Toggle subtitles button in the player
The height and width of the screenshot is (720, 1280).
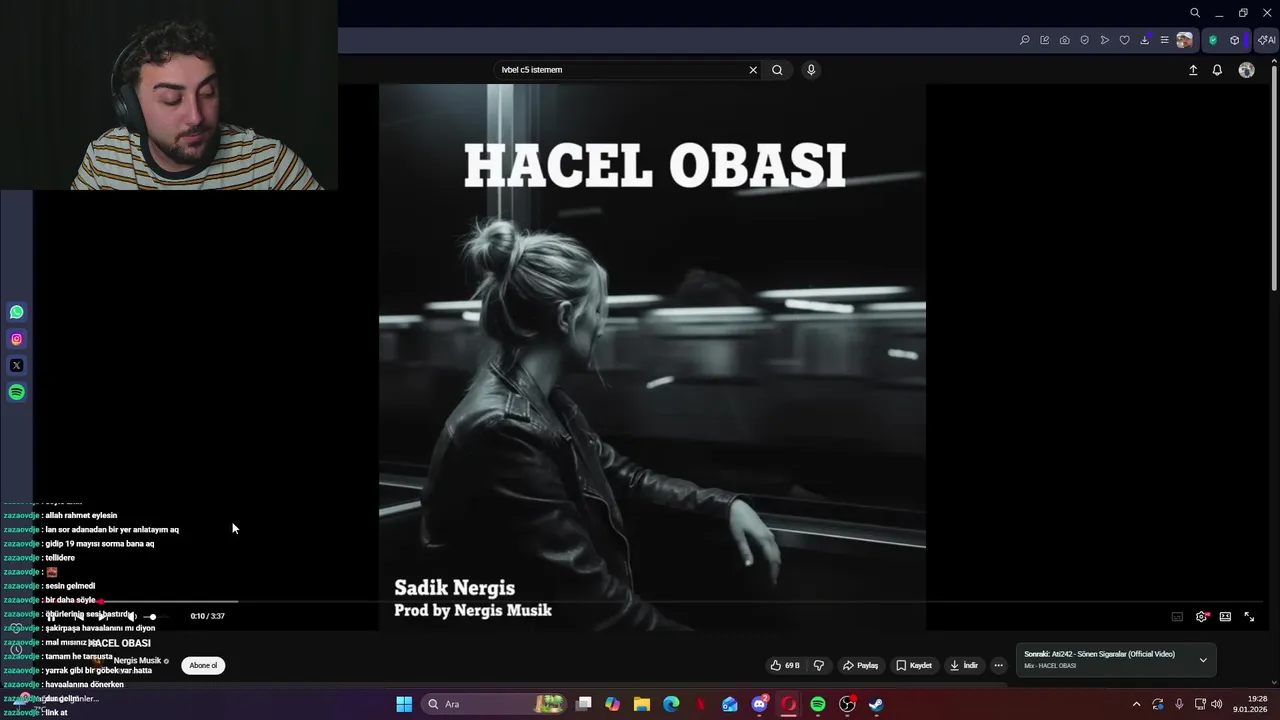pos(1177,617)
